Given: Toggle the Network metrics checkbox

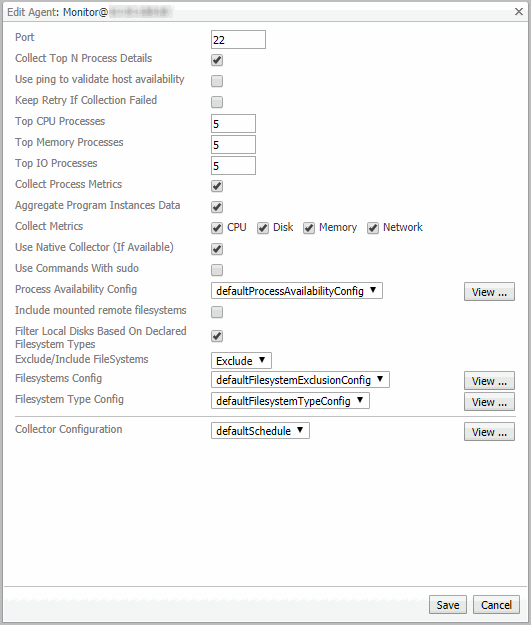Looking at the screenshot, I should pos(373,228).
